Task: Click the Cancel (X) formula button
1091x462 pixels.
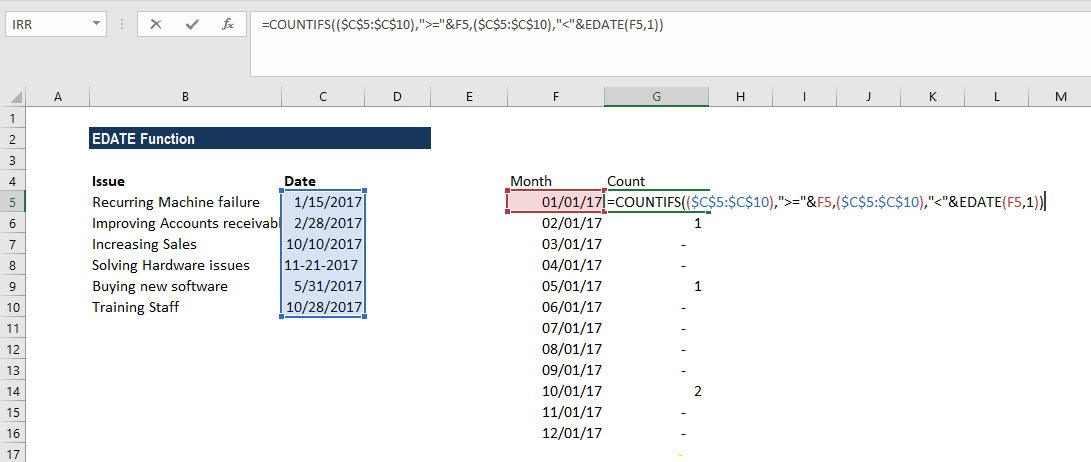Action: (x=155, y=24)
